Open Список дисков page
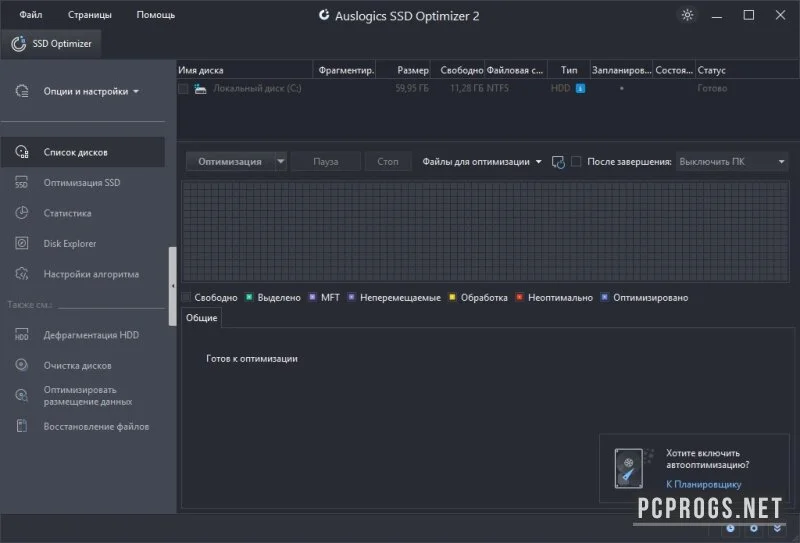This screenshot has width=800, height=543. [x=76, y=153]
